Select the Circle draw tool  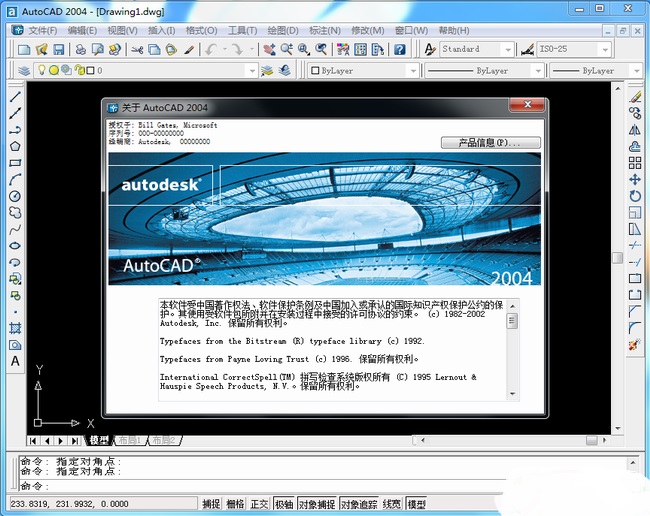(x=15, y=196)
